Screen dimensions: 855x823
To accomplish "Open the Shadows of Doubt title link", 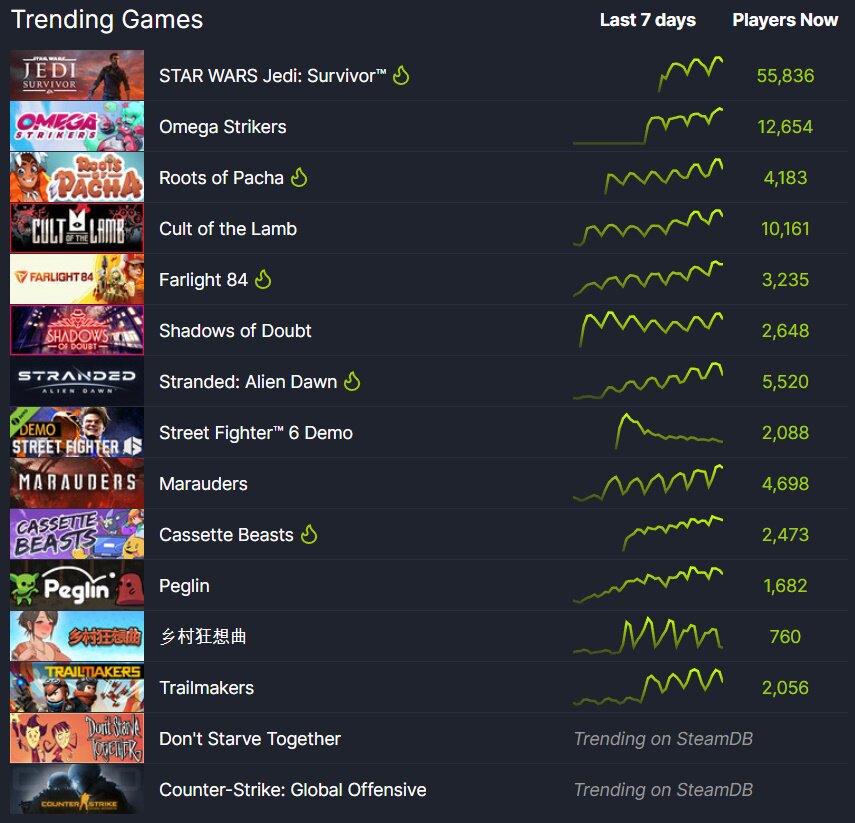I will pos(235,331).
